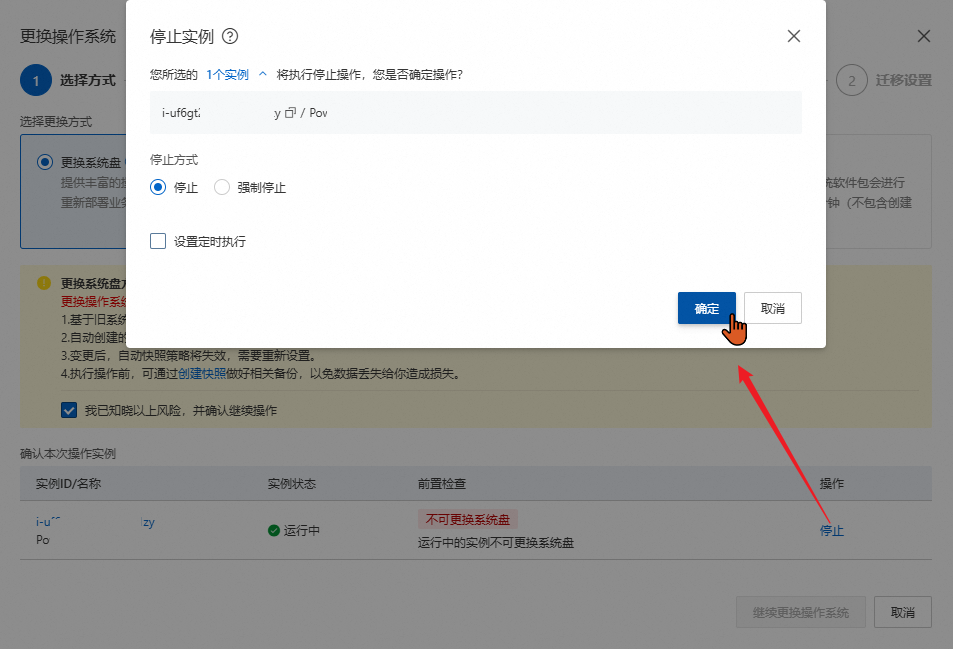This screenshot has width=953, height=649.
Task: Click the 停止 link in 操作 column
Action: [x=831, y=530]
